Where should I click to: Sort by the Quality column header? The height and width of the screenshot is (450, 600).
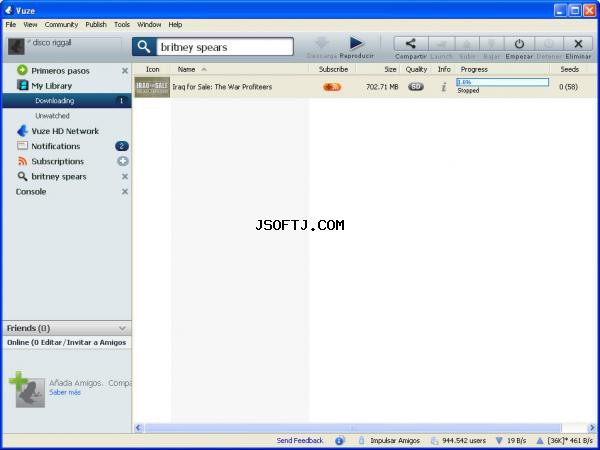pos(416,69)
